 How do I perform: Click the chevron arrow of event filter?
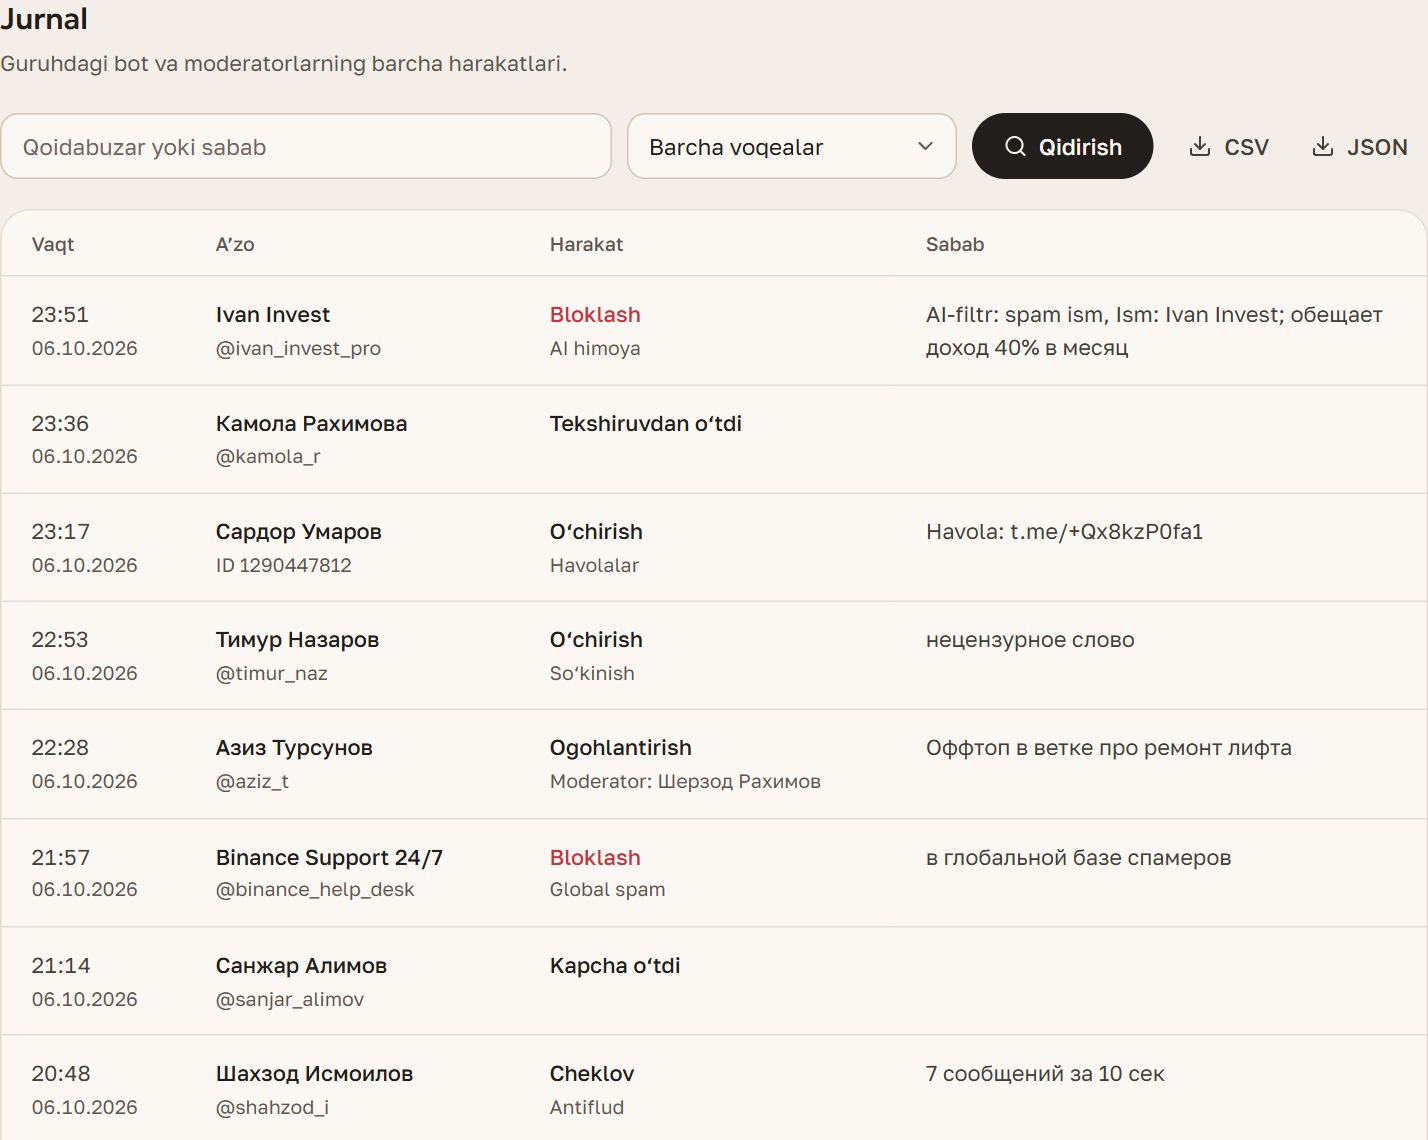925,146
